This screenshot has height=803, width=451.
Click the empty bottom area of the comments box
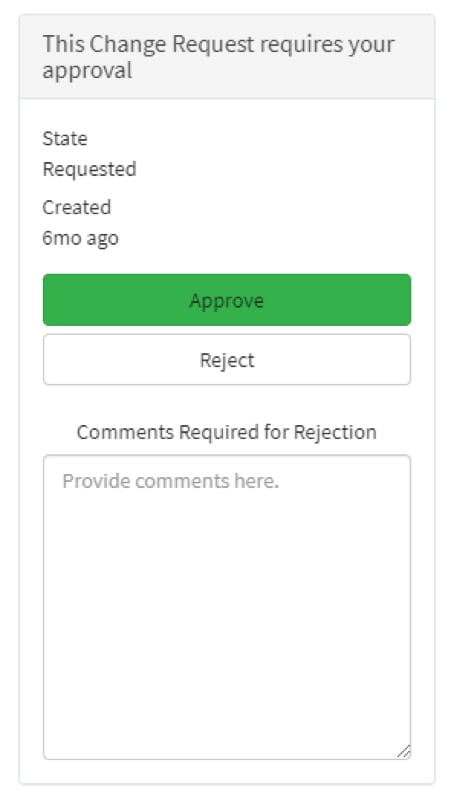(227, 717)
